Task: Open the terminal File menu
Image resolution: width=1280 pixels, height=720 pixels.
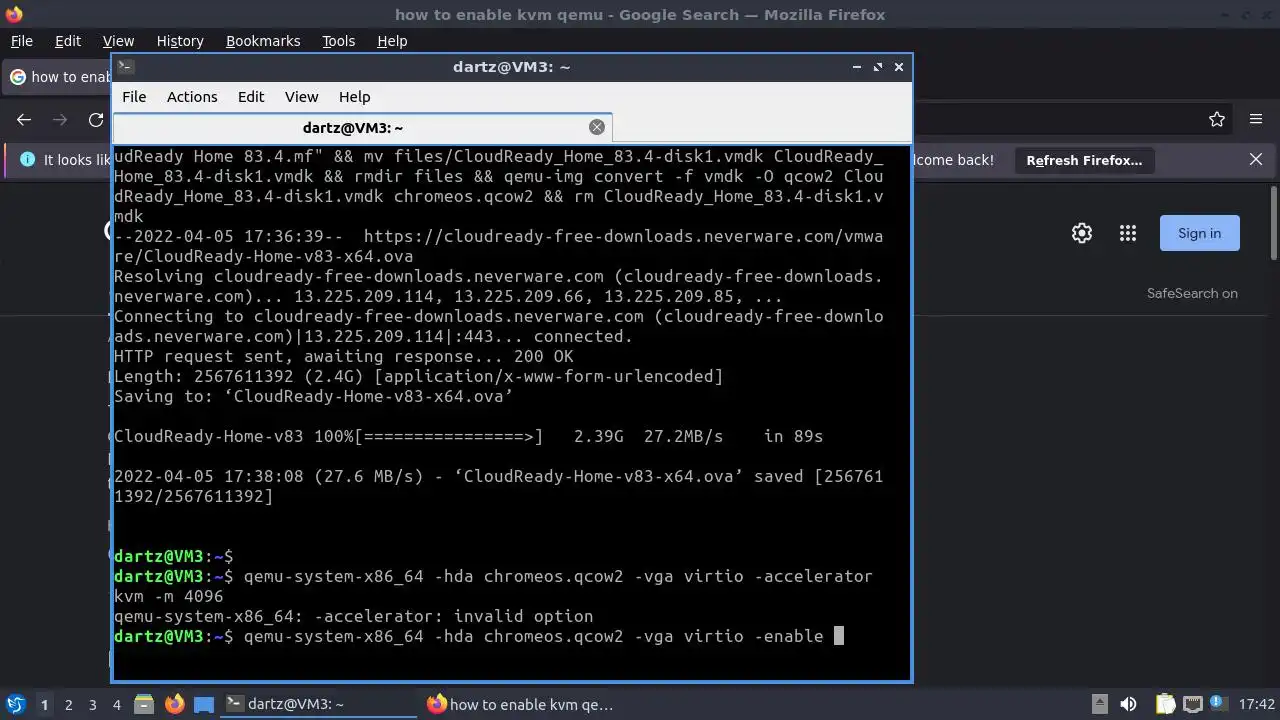Action: point(134,97)
